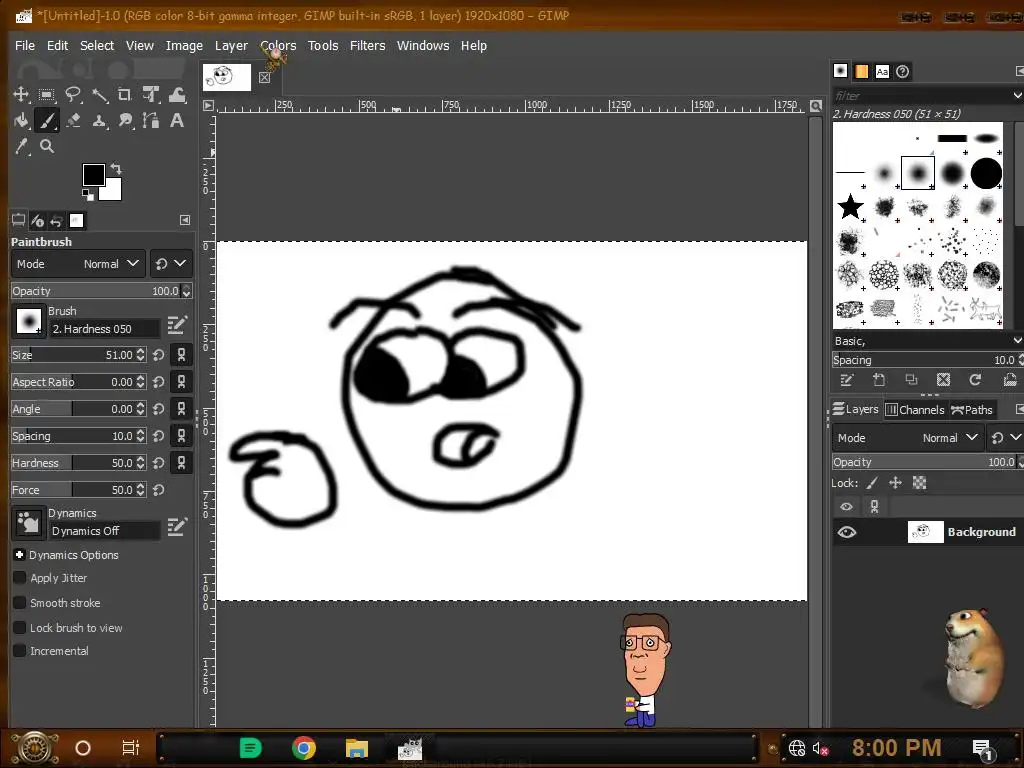The image size is (1024, 768).
Task: Switch to the Channels tab
Action: (915, 409)
